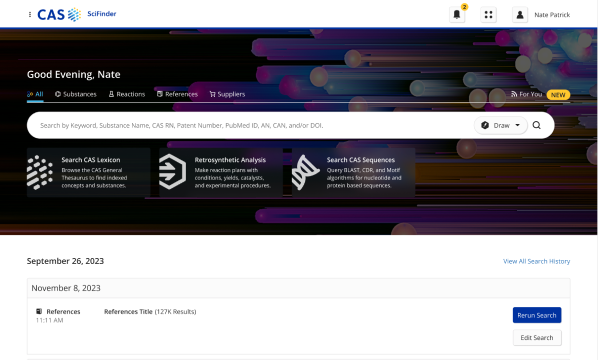The image size is (598, 360).
Task: Click the September 26, 2023 heading
Action: (65, 261)
